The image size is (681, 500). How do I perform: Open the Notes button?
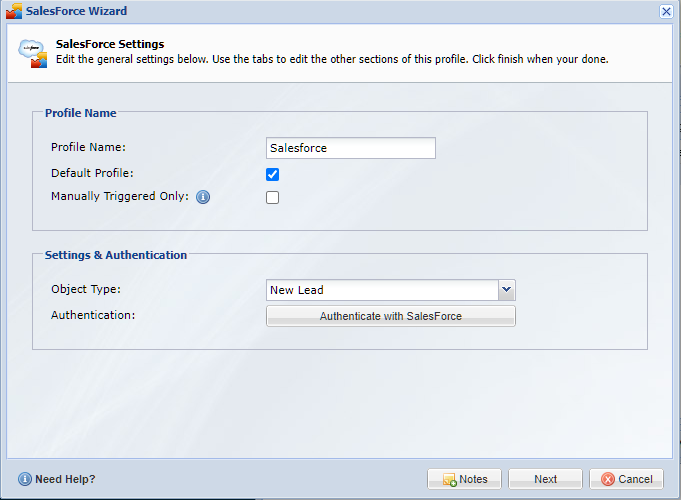464,479
